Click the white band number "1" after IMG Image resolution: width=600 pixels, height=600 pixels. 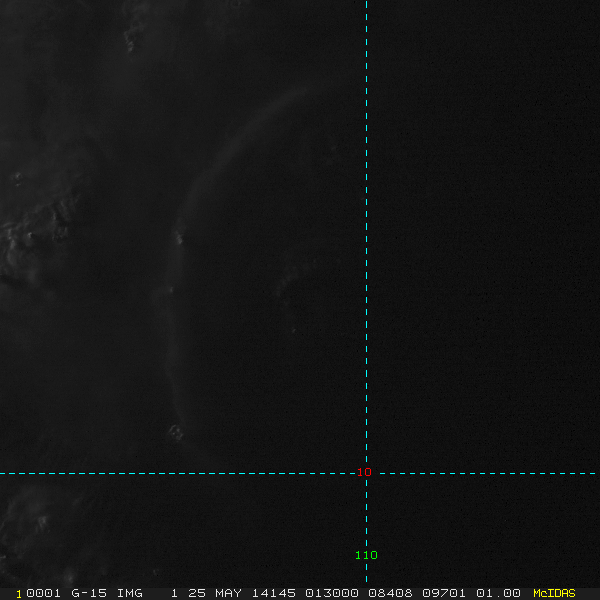click(174, 593)
